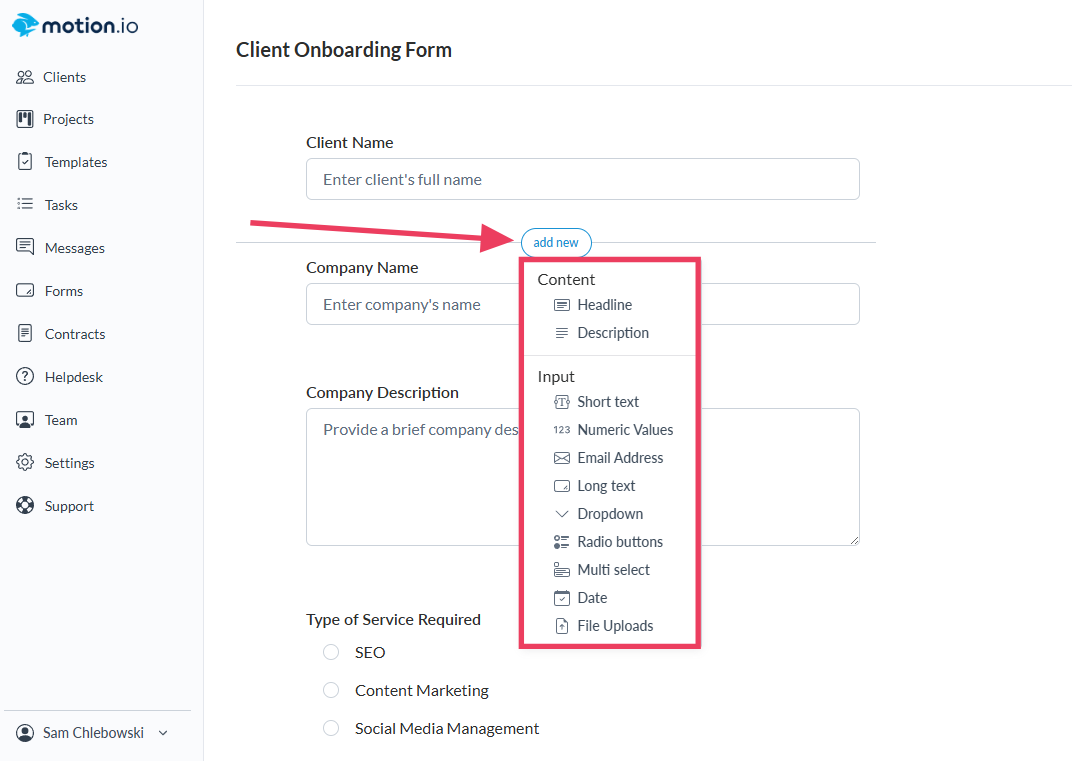Add a Dropdown field from menu

pos(609,514)
